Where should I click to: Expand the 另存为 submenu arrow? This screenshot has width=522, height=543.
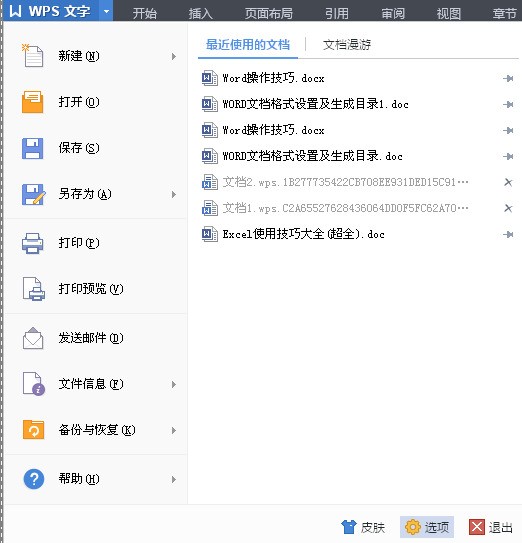coord(174,195)
